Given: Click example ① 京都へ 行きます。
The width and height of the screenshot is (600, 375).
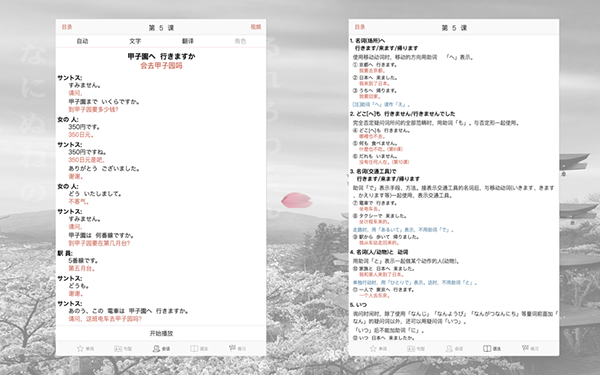Looking at the screenshot, I should coord(375,65).
